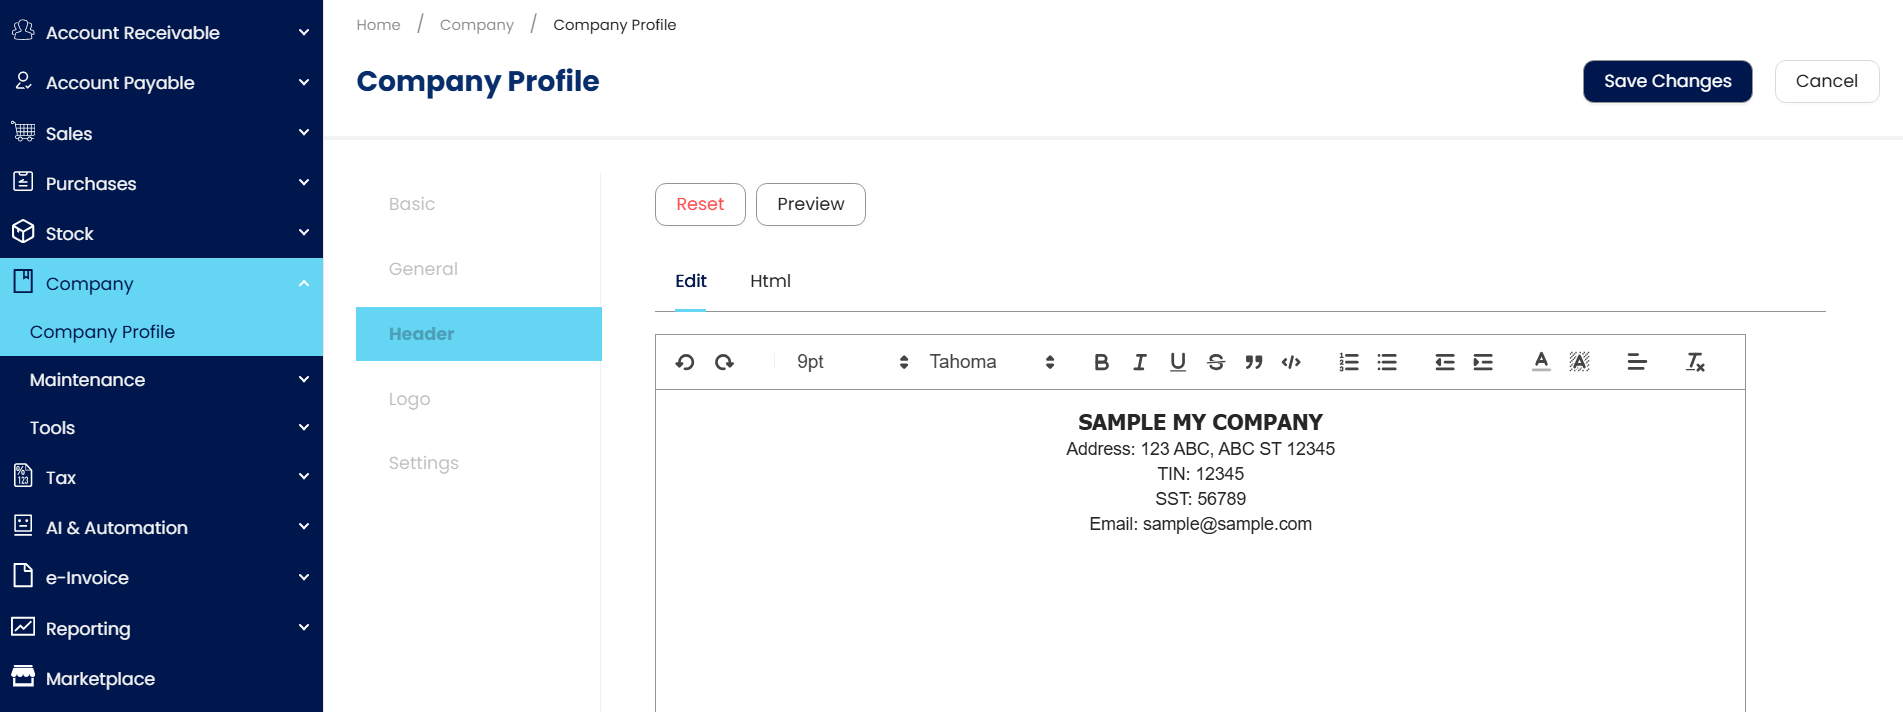1903x712 pixels.
Task: Switch to the Html tab
Action: 770,281
